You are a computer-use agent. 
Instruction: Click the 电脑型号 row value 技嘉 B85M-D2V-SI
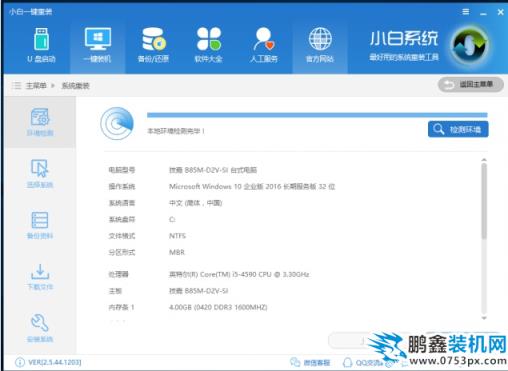[213, 170]
